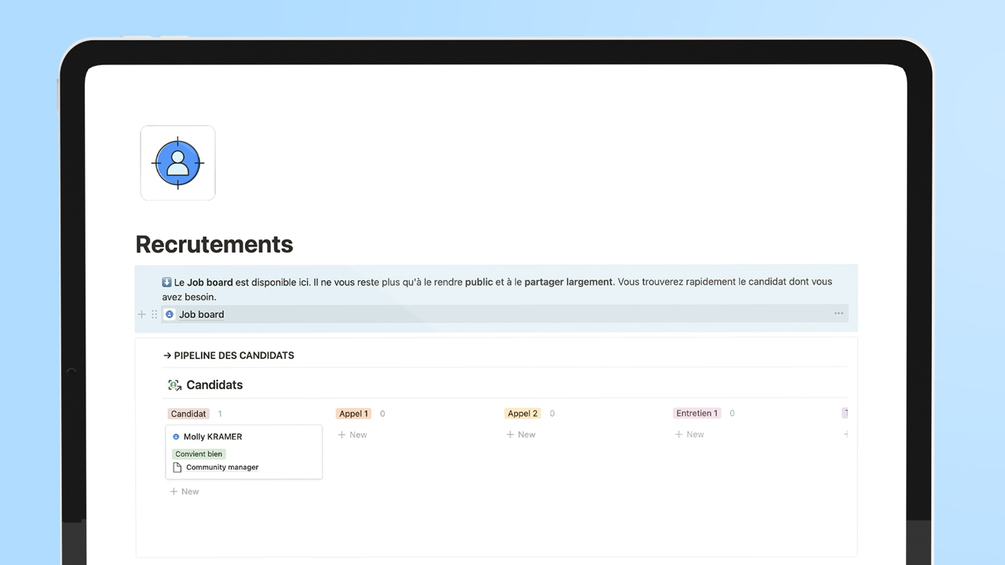Screen dimensions: 1005x565
Task: Select the Entretien 1 column label
Action: tap(697, 413)
